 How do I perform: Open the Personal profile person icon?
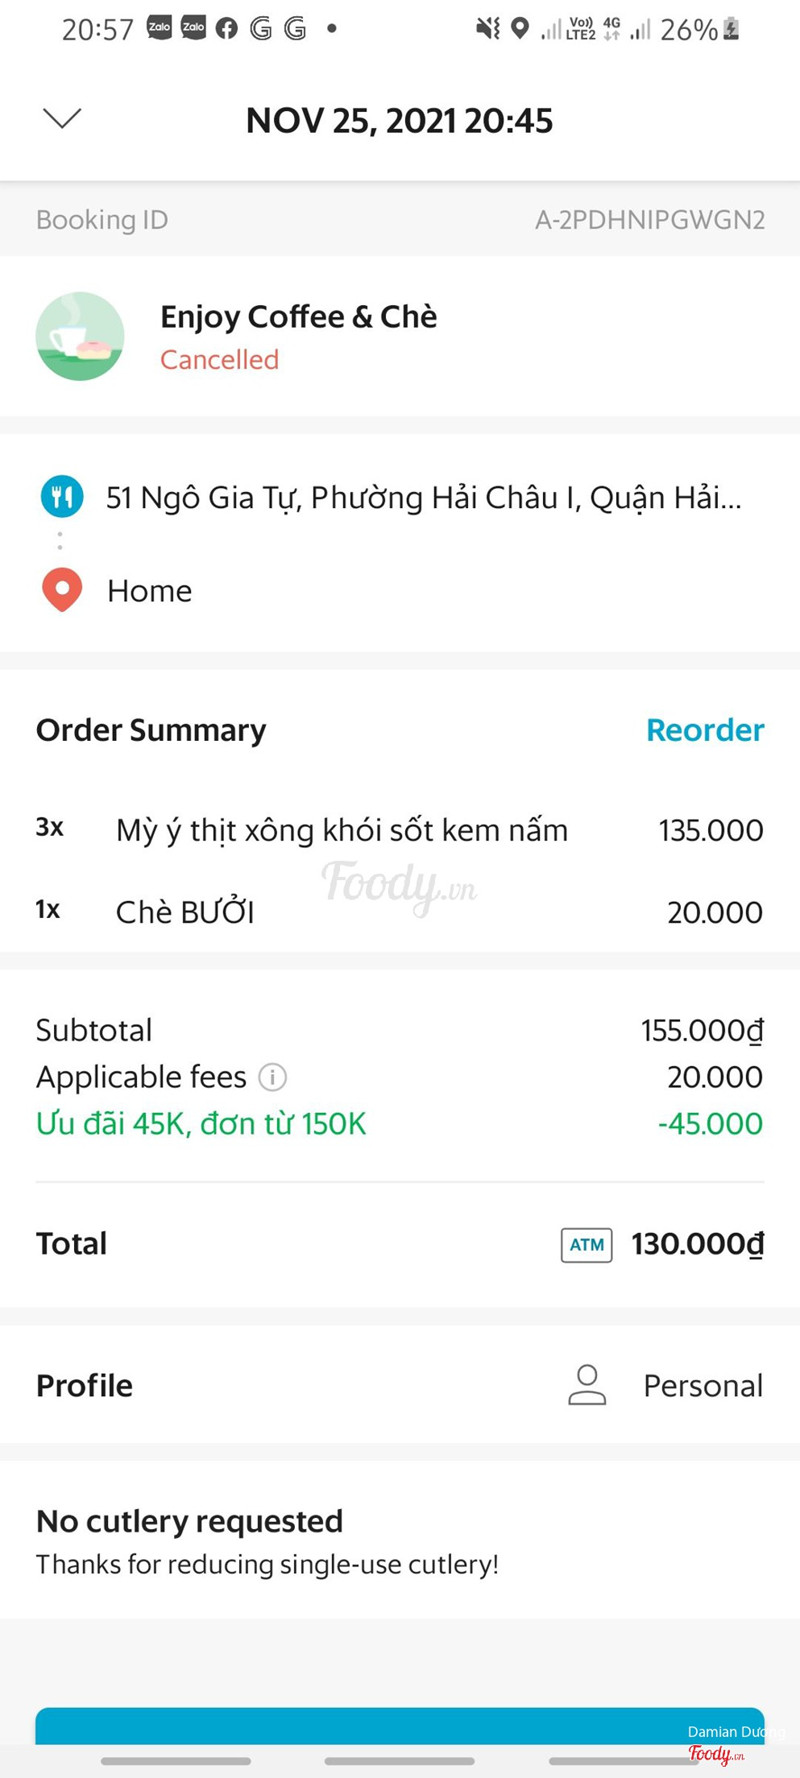pyautogui.click(x=587, y=1385)
